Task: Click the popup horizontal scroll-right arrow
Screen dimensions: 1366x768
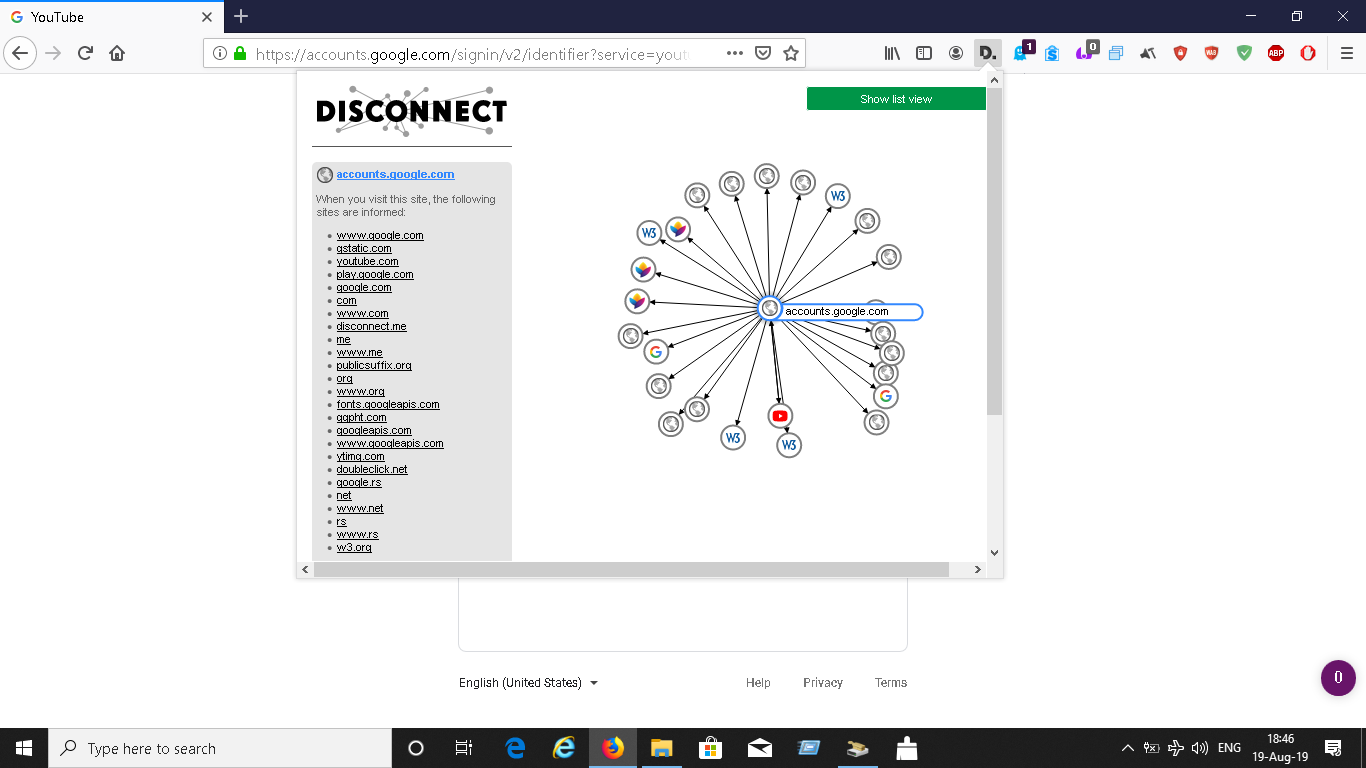Action: click(978, 569)
